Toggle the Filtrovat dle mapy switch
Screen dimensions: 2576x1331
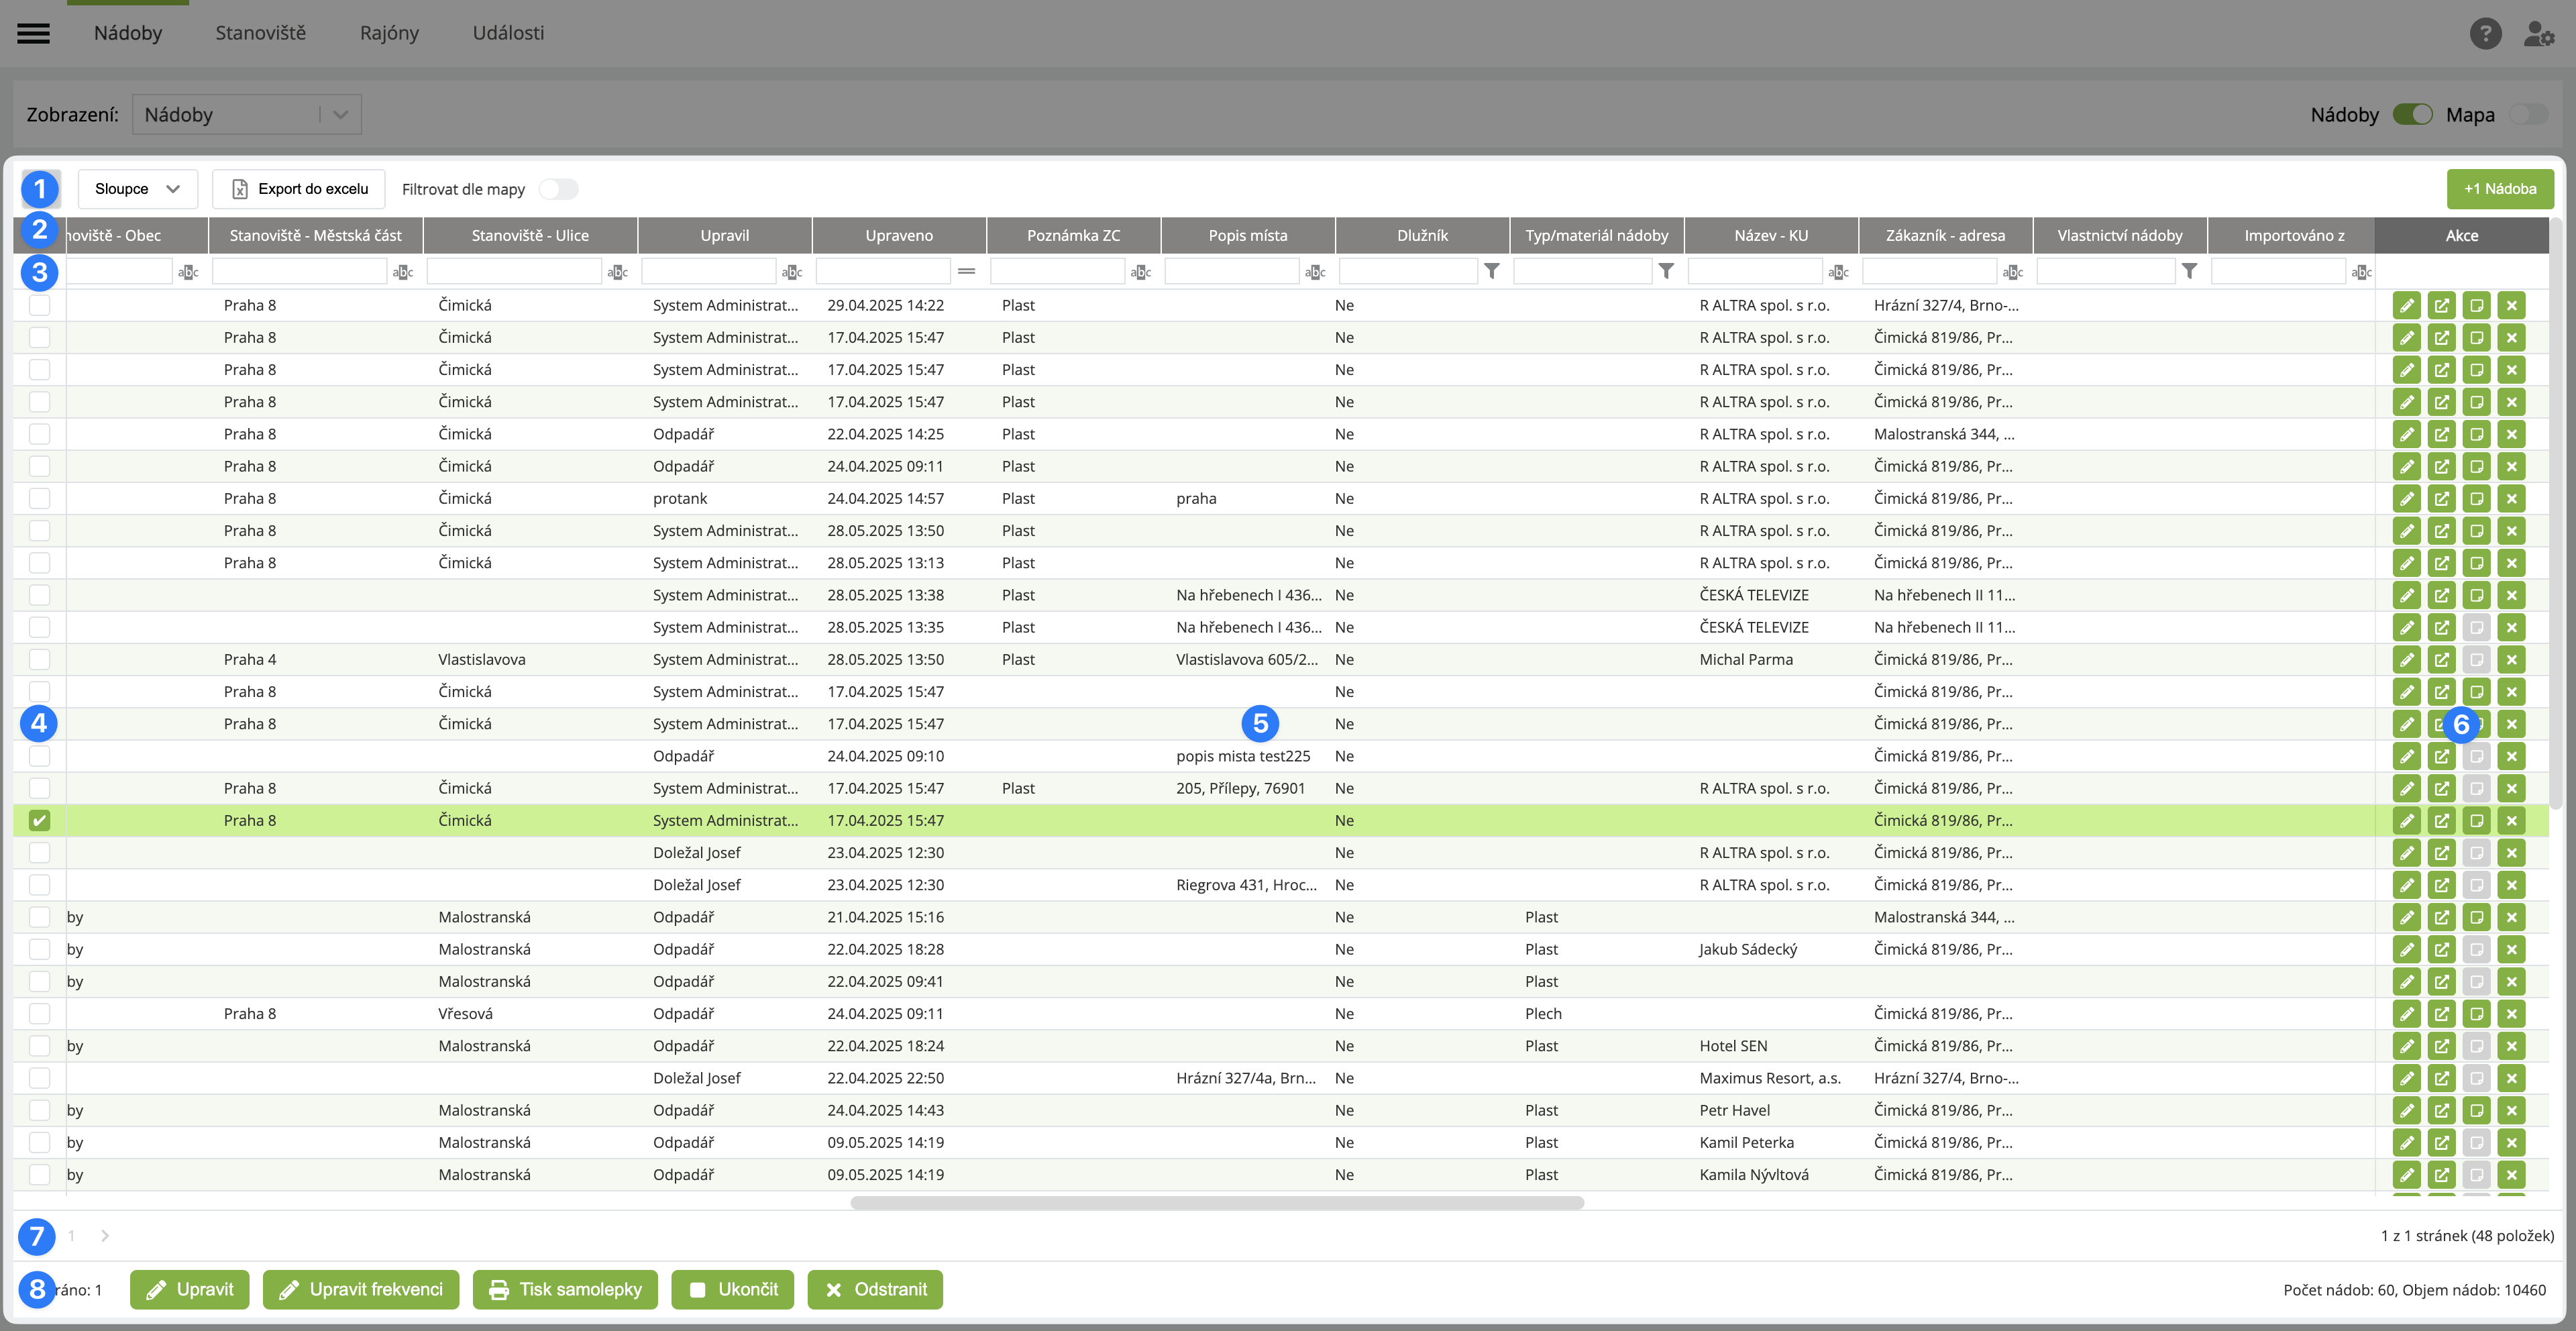point(558,189)
